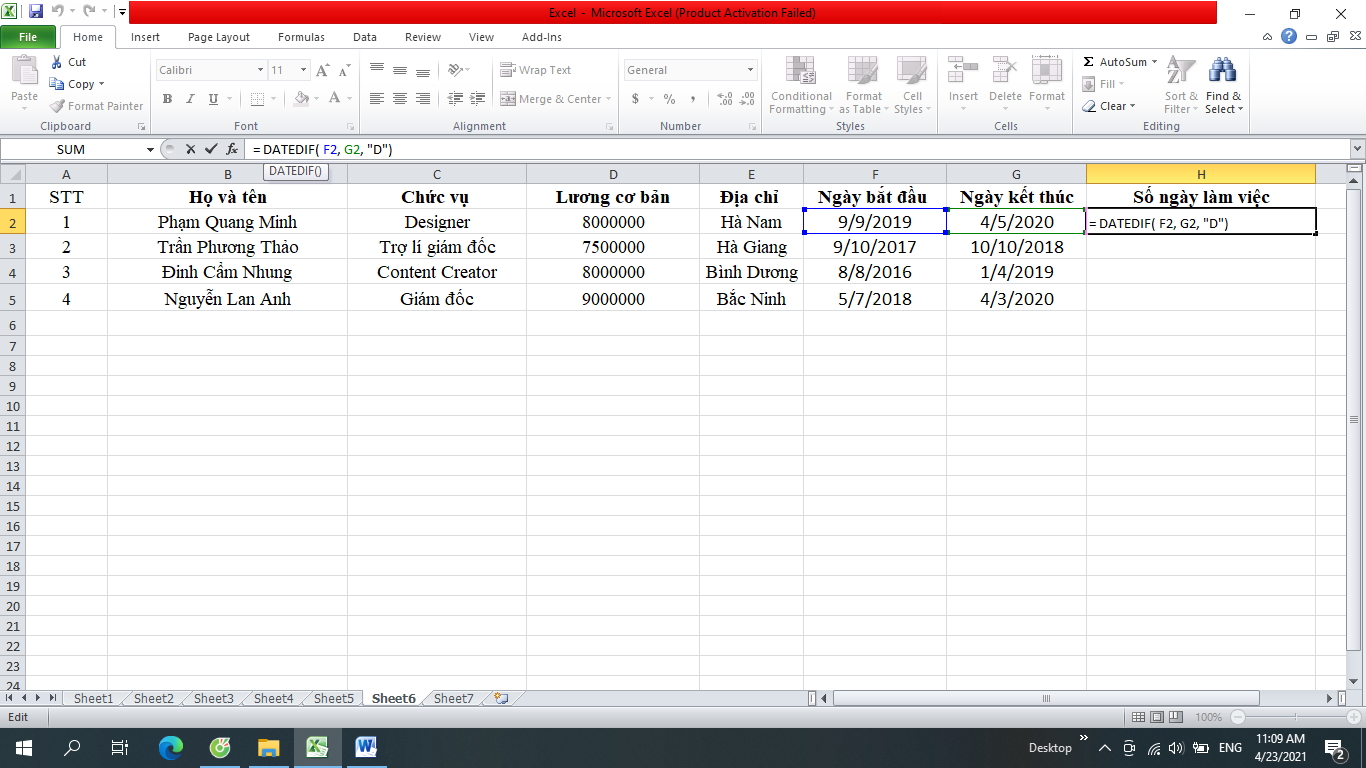Click Sort & Filter icon
The width and height of the screenshot is (1366, 768).
(x=1181, y=71)
